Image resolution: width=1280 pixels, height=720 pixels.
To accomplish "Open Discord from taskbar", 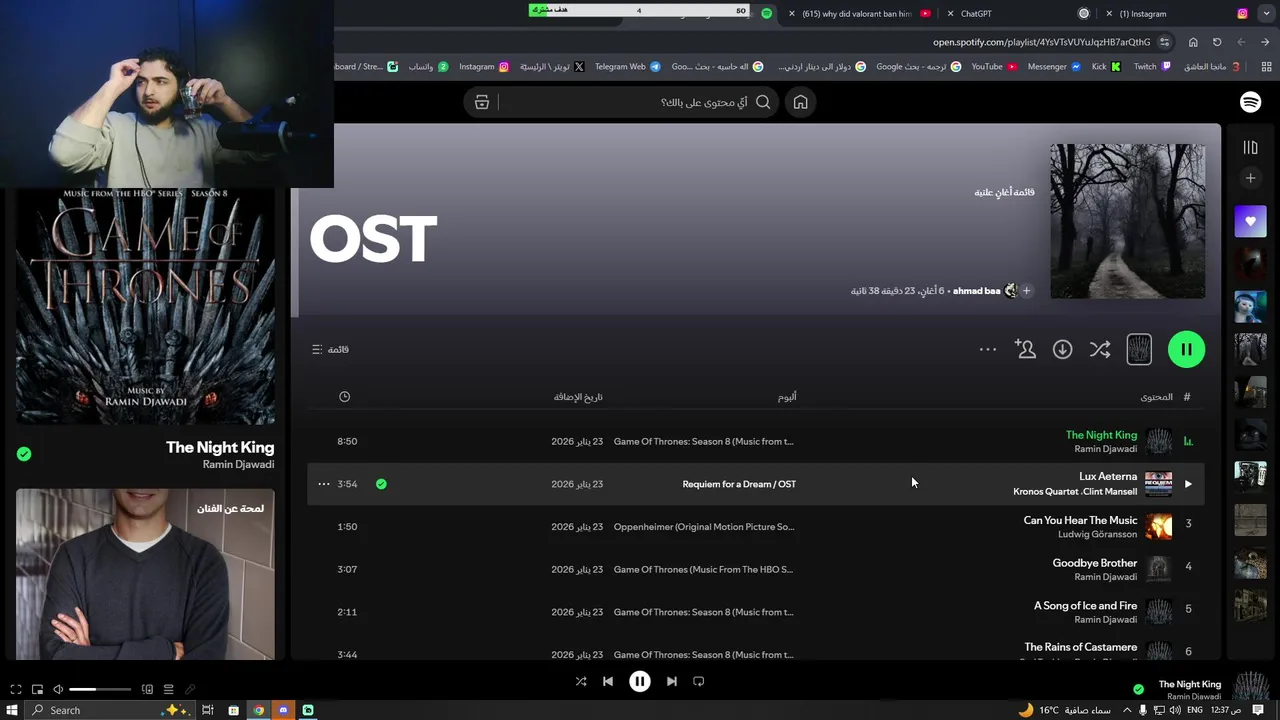I will (x=283, y=710).
